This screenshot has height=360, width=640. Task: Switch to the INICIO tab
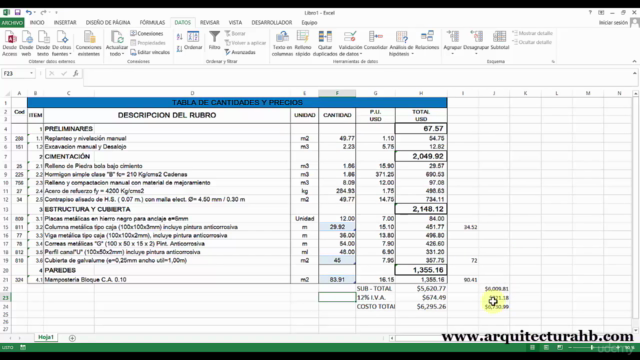click(x=37, y=23)
